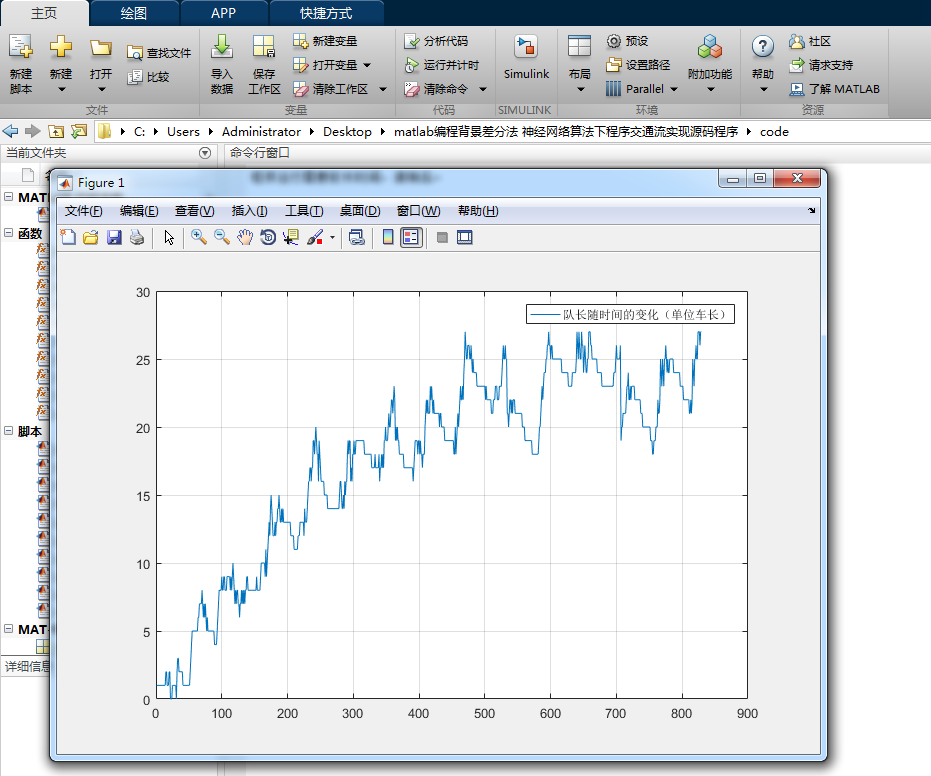
Task: Print the figure using printer icon
Action: (x=137, y=237)
